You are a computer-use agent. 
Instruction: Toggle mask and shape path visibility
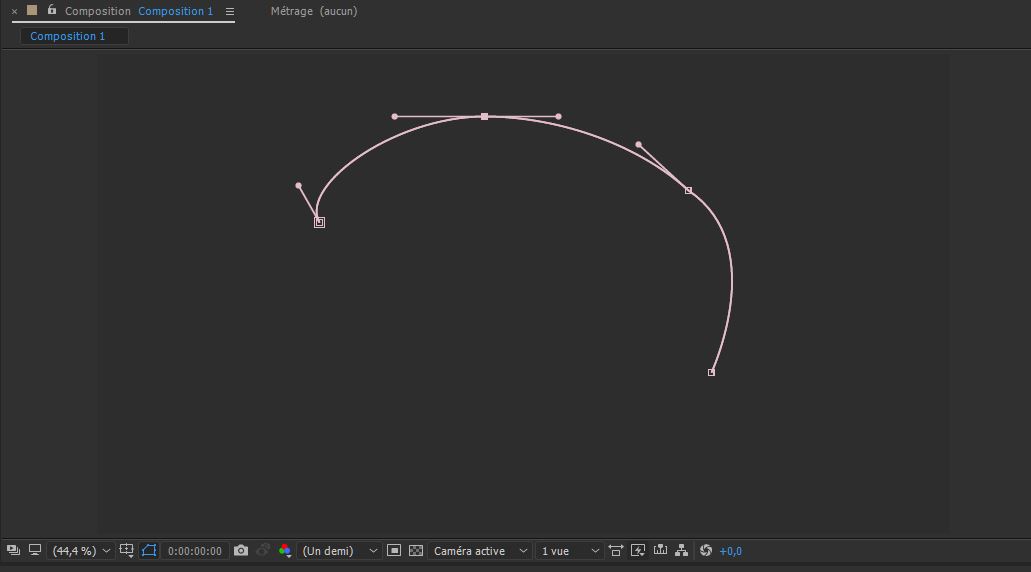pyautogui.click(x=149, y=551)
